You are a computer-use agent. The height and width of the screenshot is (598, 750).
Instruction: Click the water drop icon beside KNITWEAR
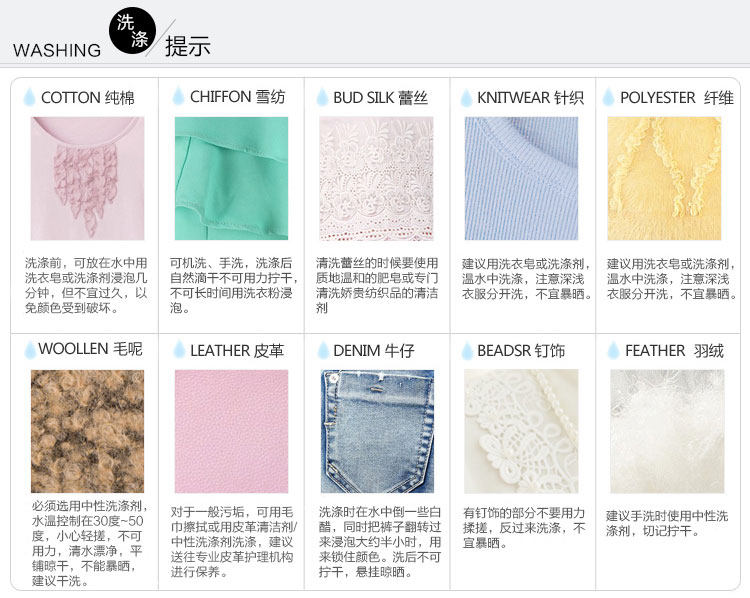(466, 98)
